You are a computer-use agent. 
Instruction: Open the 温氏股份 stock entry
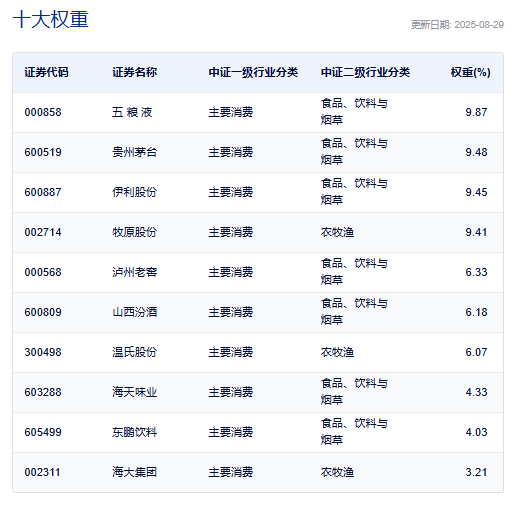134,352
